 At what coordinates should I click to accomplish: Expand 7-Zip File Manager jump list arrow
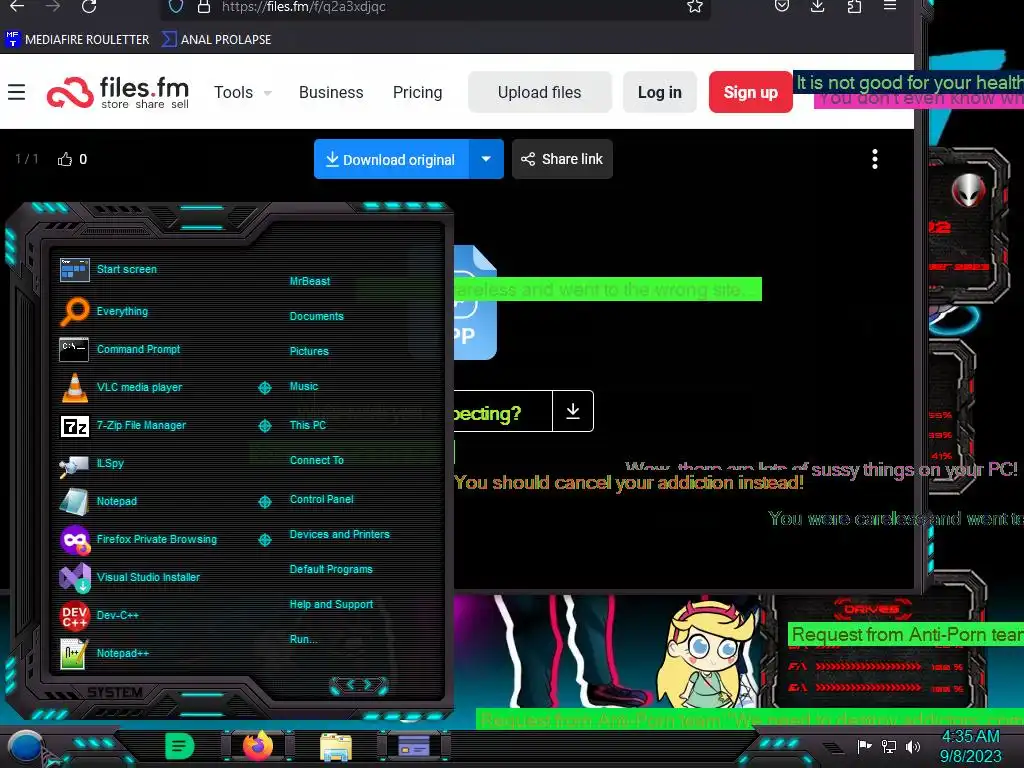pos(264,426)
